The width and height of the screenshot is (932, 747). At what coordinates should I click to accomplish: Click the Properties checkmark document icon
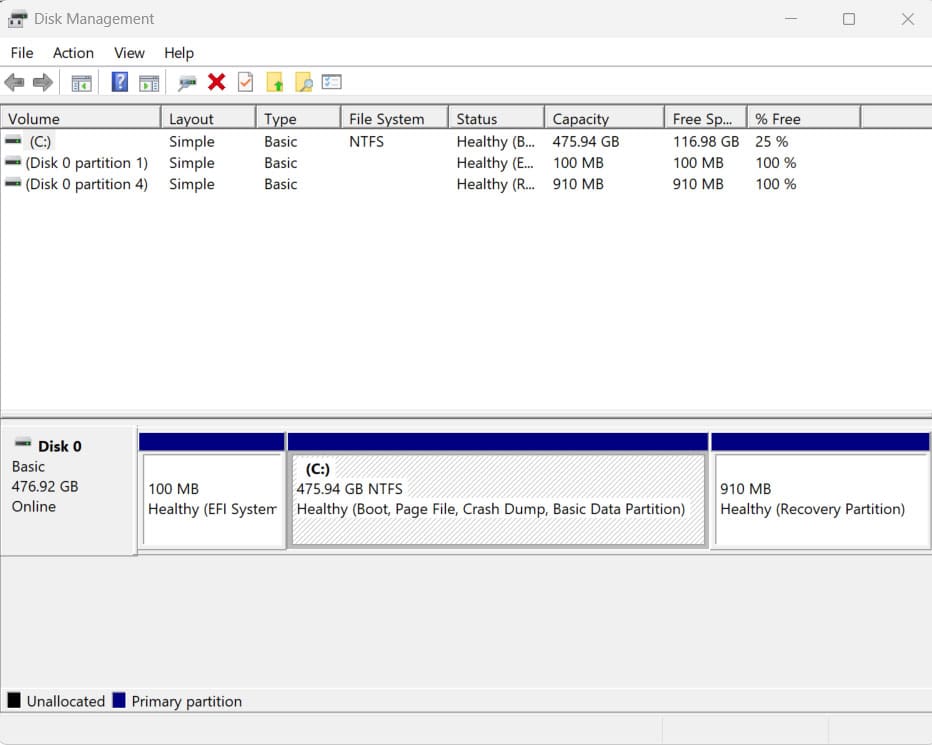pyautogui.click(x=245, y=82)
